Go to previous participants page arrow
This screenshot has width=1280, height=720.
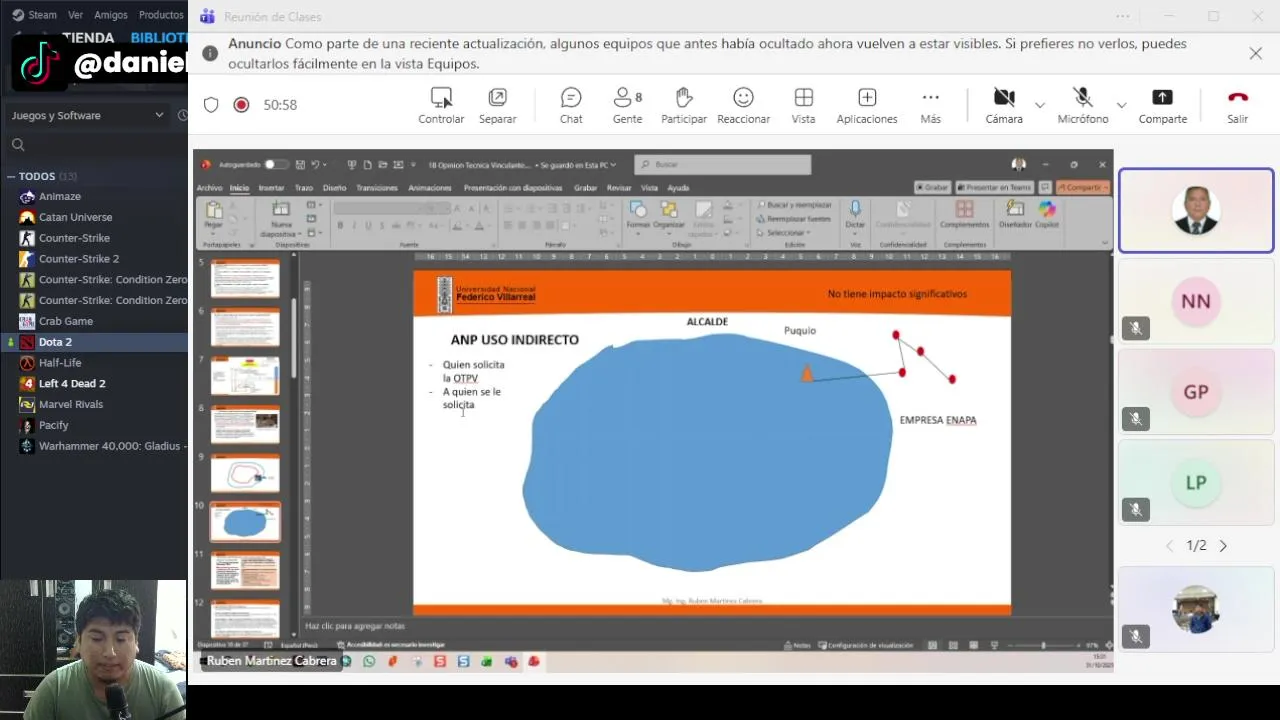pos(1169,546)
